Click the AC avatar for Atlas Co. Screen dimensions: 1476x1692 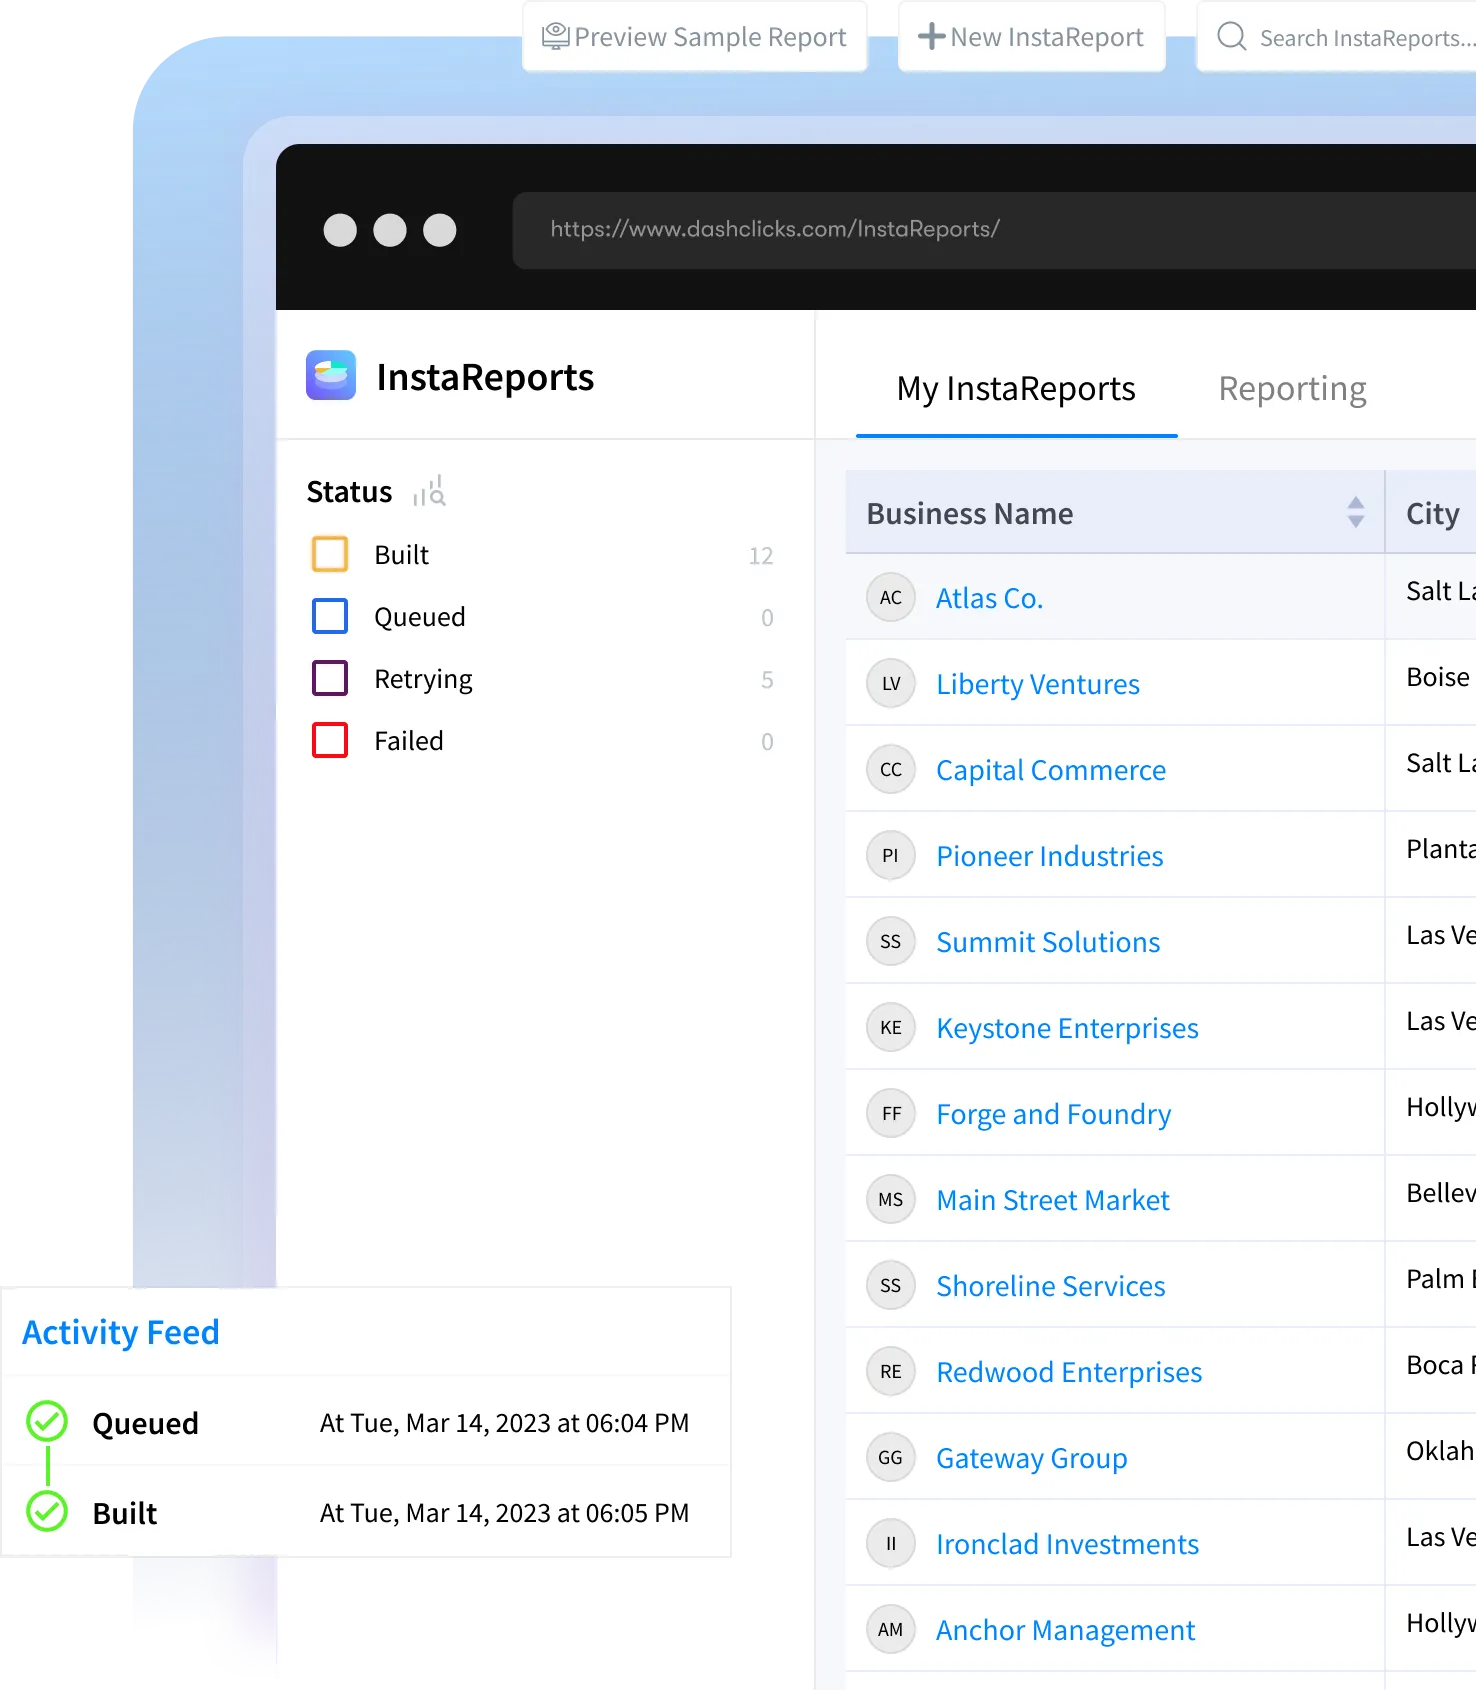tap(891, 597)
